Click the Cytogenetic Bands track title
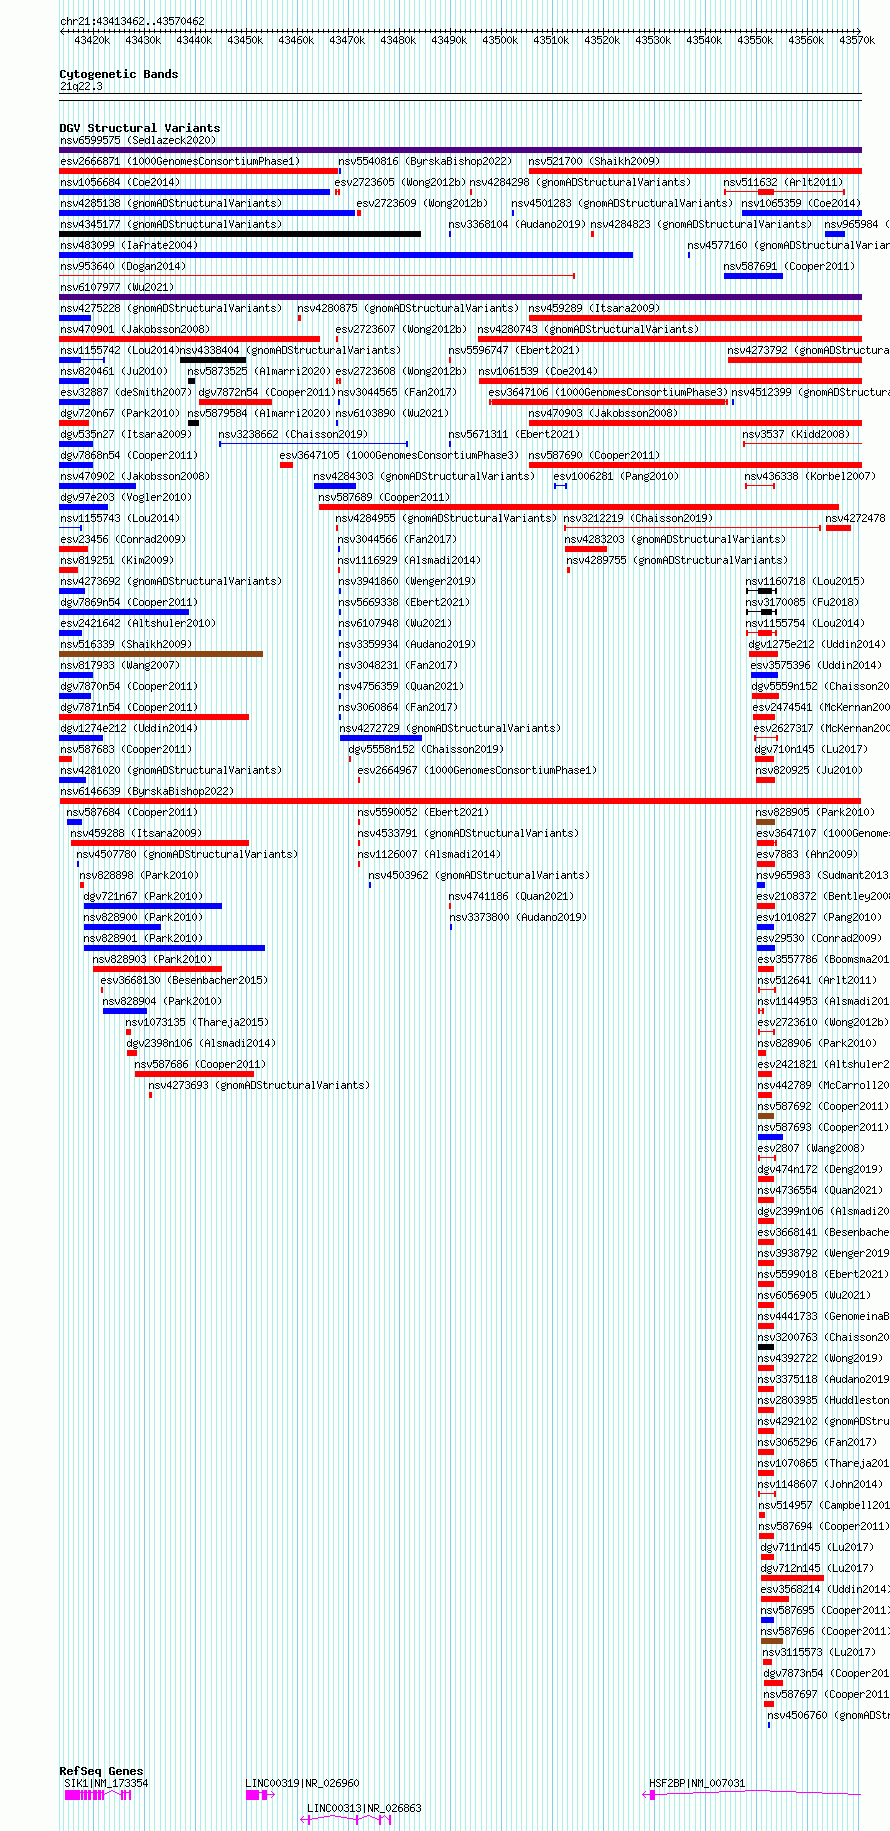This screenshot has width=890, height=1831. 119,75
